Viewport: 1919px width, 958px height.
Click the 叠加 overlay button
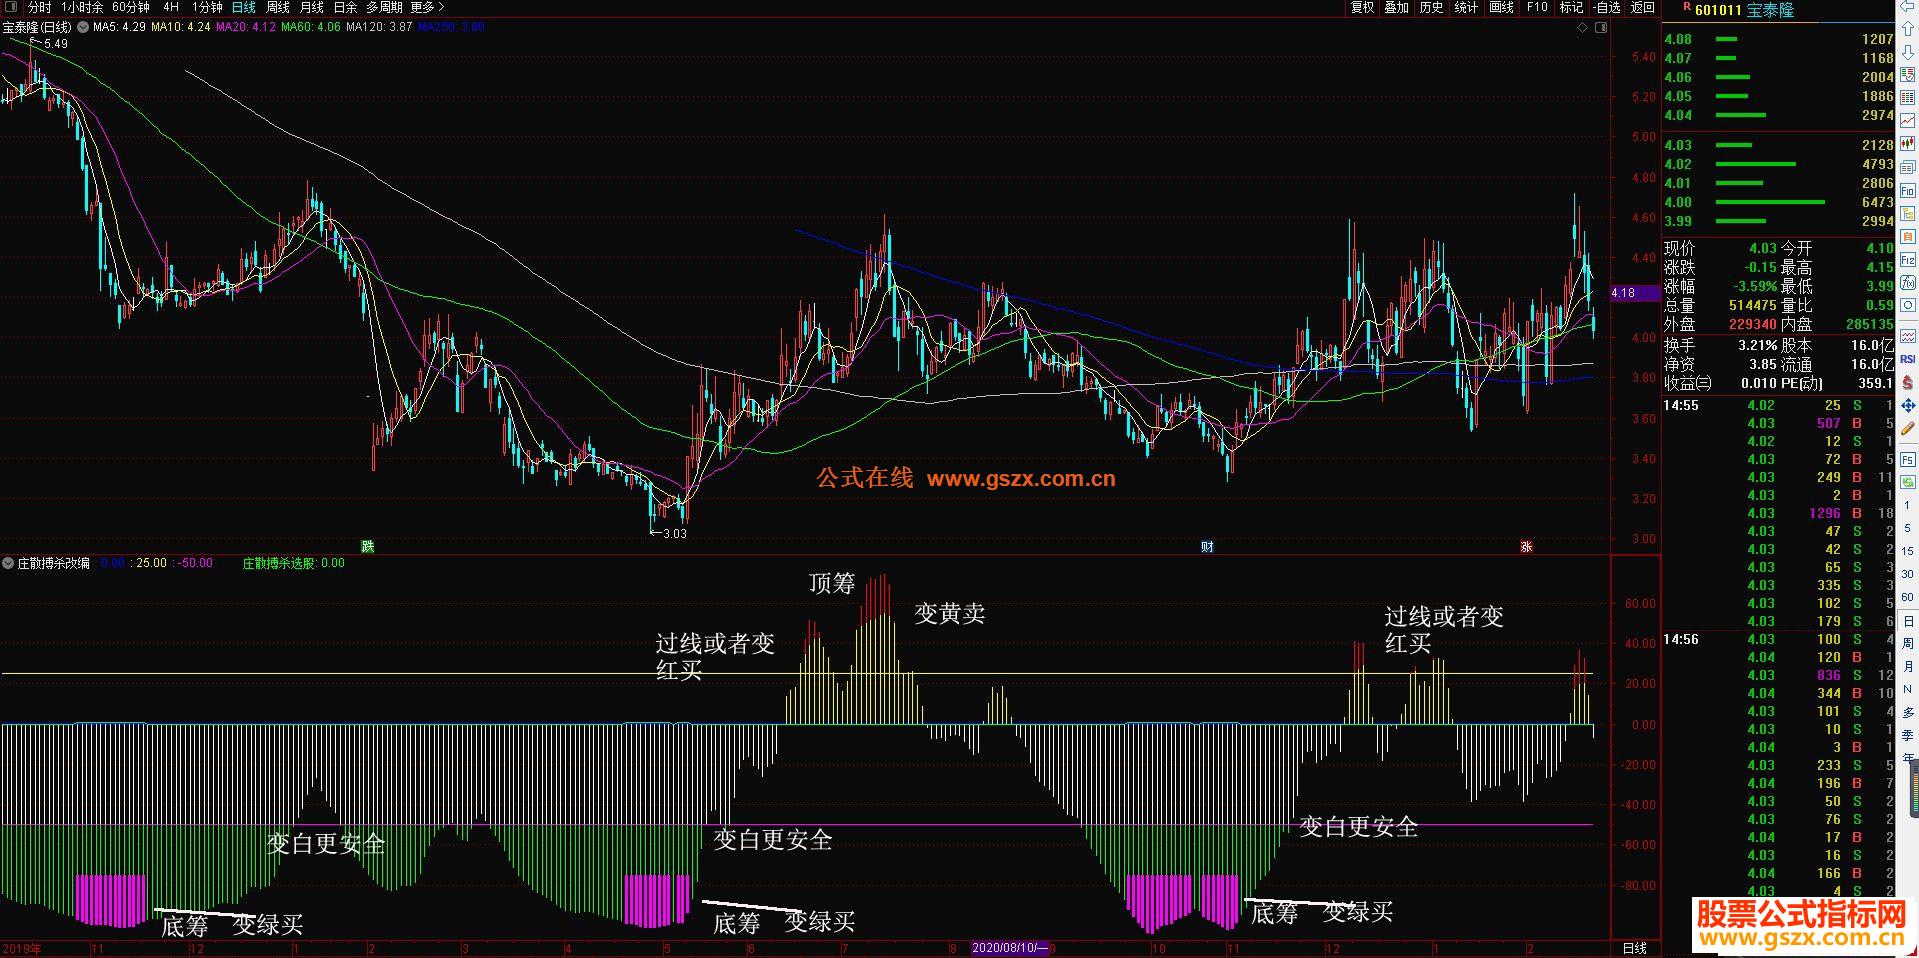(x=1396, y=7)
